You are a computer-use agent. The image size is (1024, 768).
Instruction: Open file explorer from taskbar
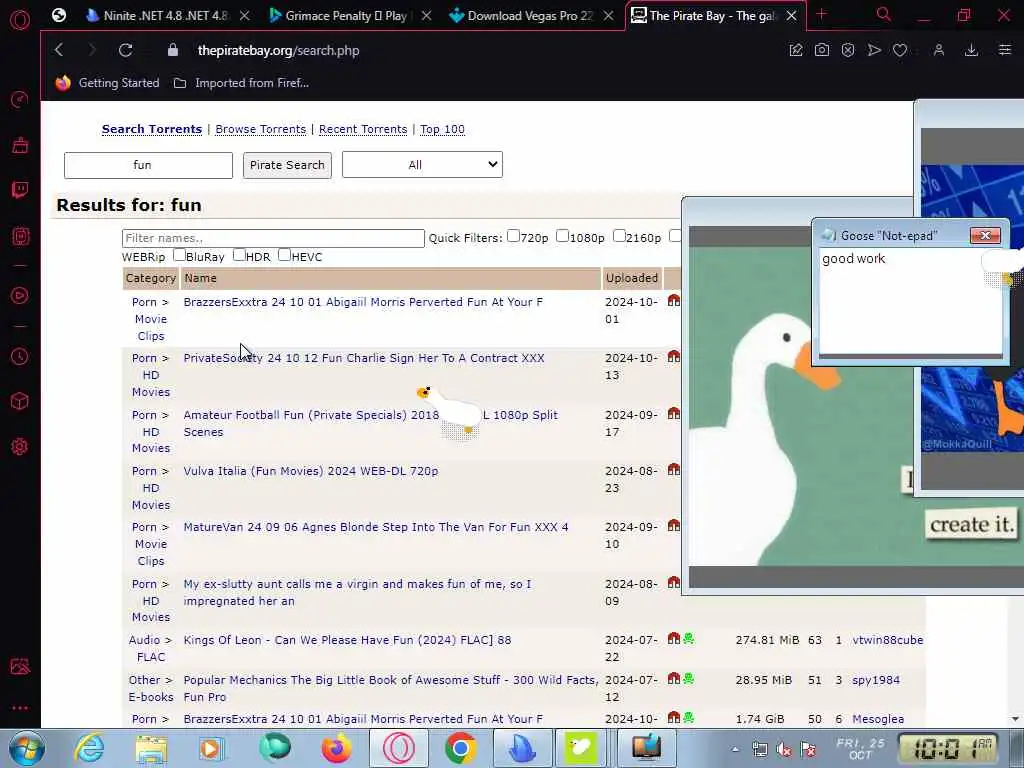tap(152, 748)
